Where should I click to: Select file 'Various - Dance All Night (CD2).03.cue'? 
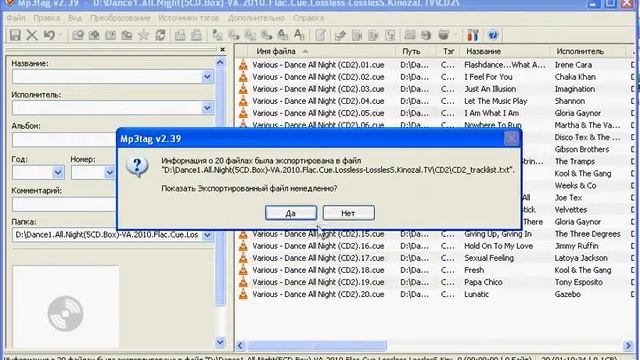(x=318, y=89)
